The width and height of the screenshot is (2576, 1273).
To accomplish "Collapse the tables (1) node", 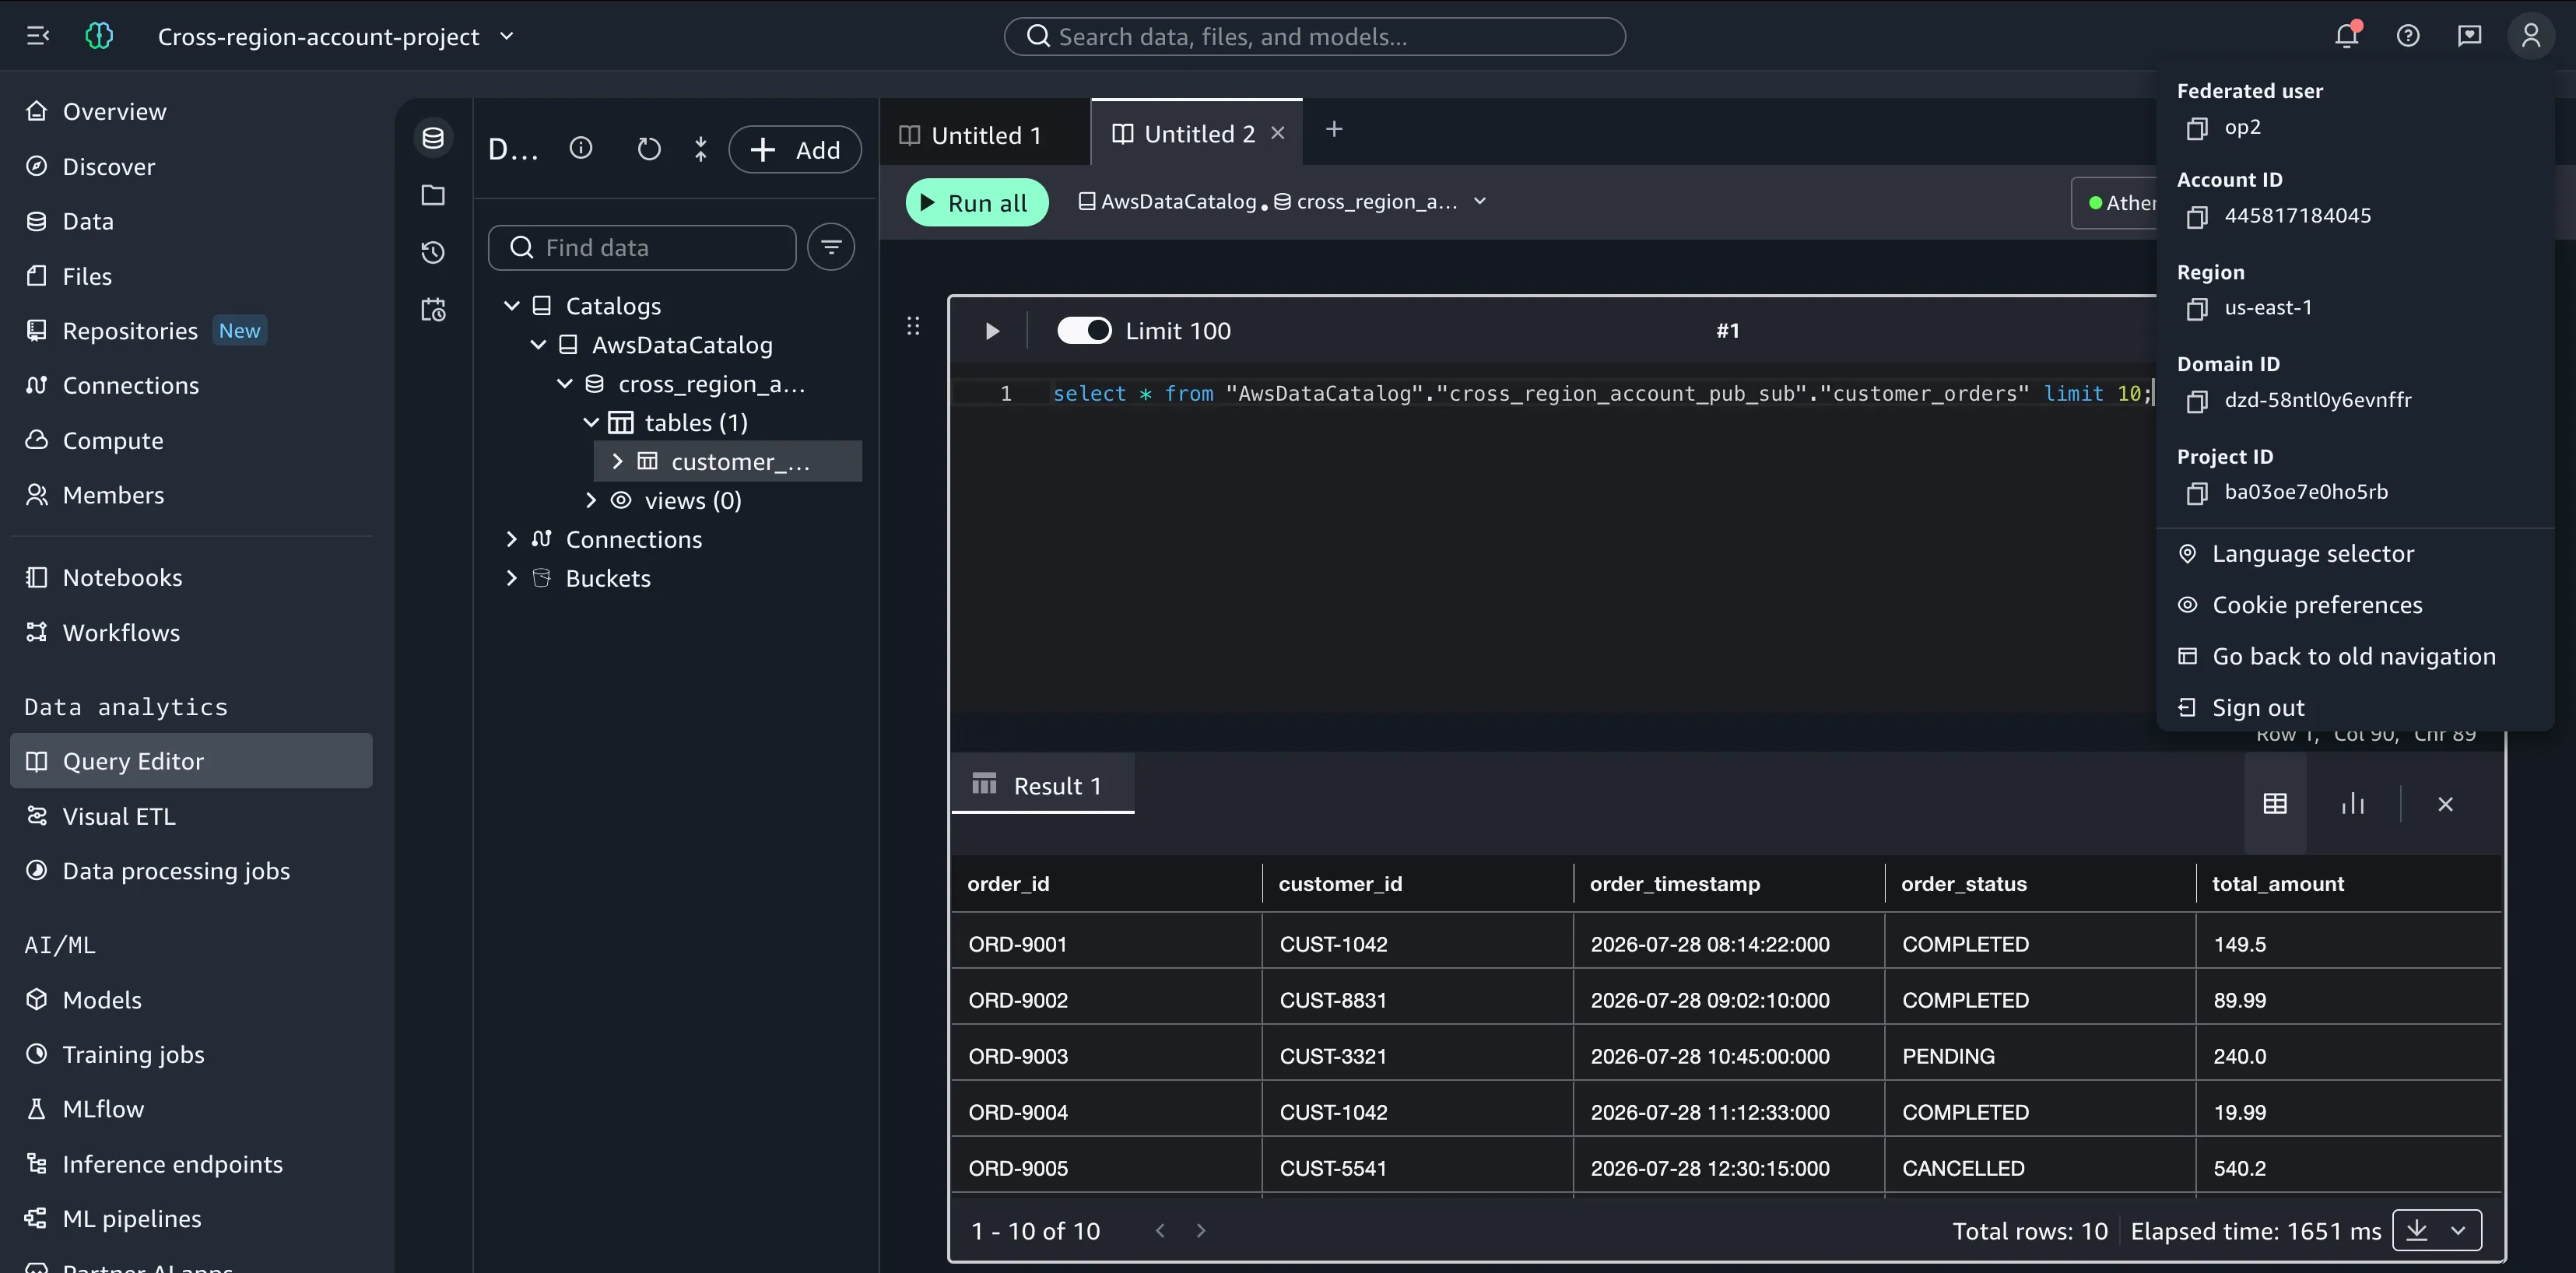I will click(591, 423).
